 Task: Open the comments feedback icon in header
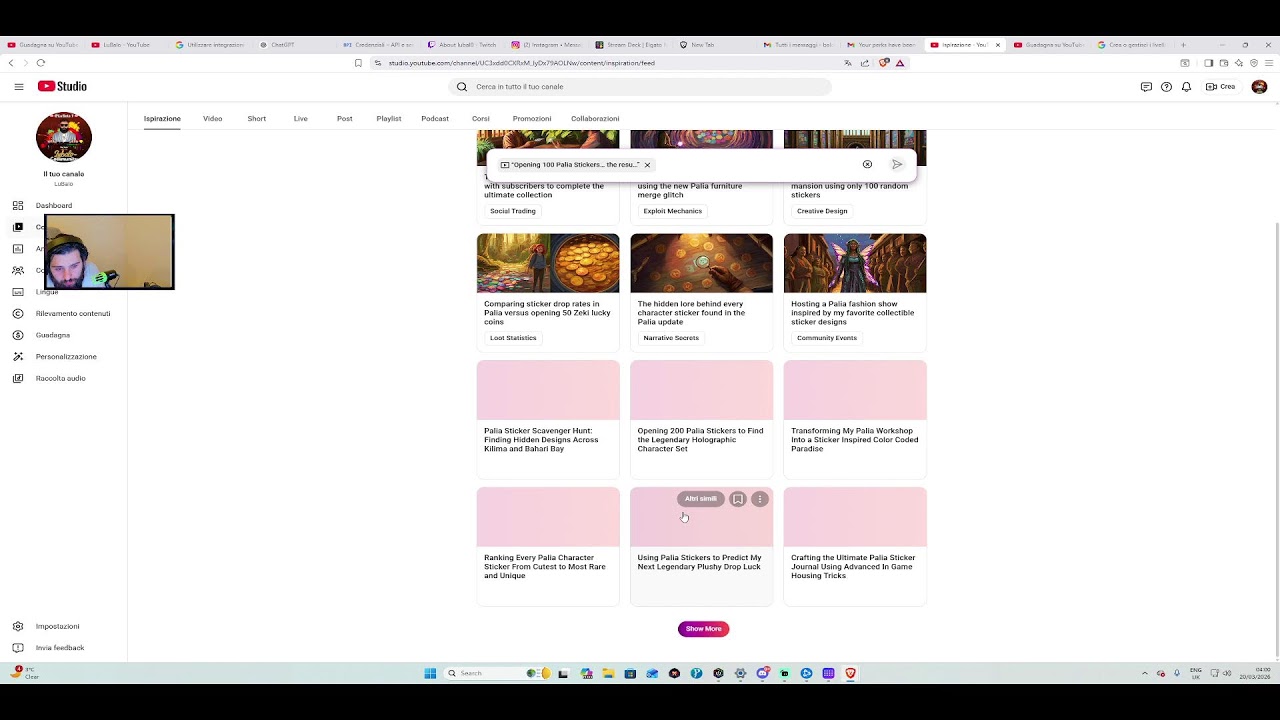click(1146, 87)
